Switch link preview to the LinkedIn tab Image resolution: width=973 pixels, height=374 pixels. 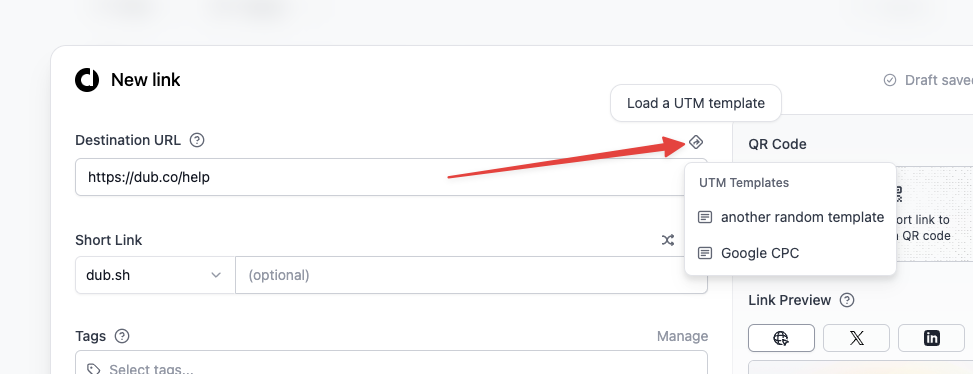pos(931,338)
